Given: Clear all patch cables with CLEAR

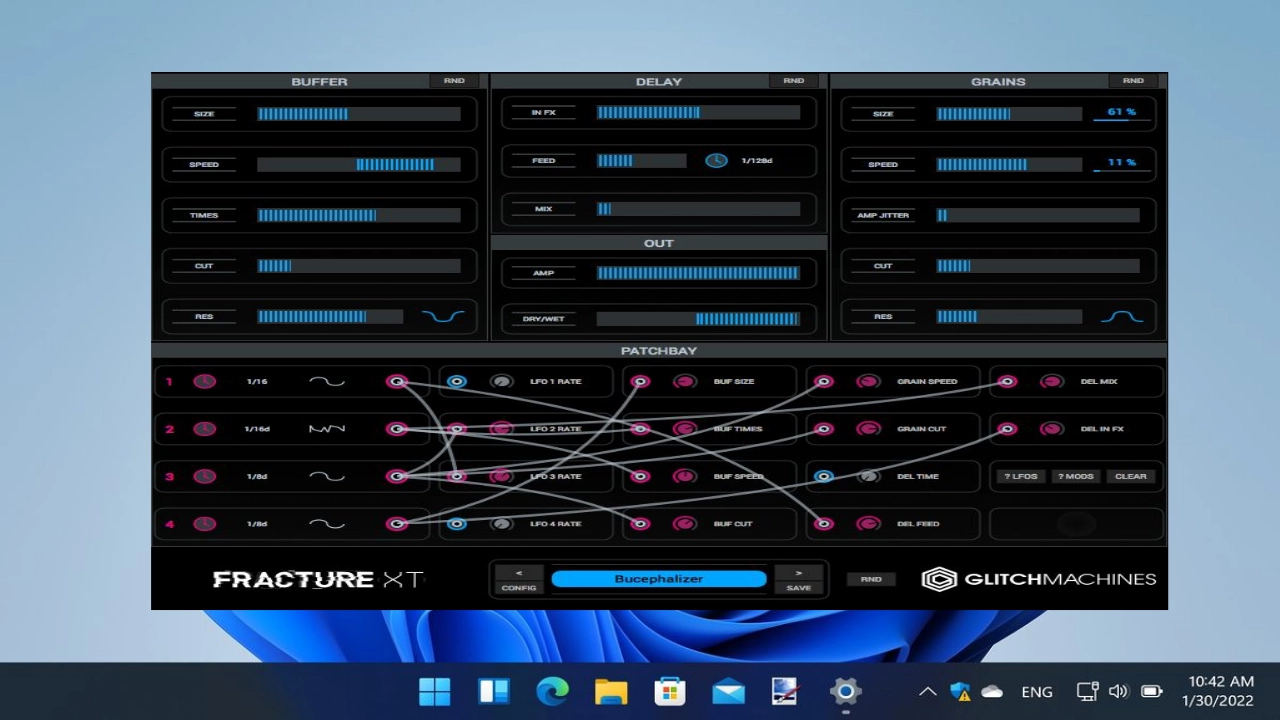Looking at the screenshot, I should (x=1131, y=476).
